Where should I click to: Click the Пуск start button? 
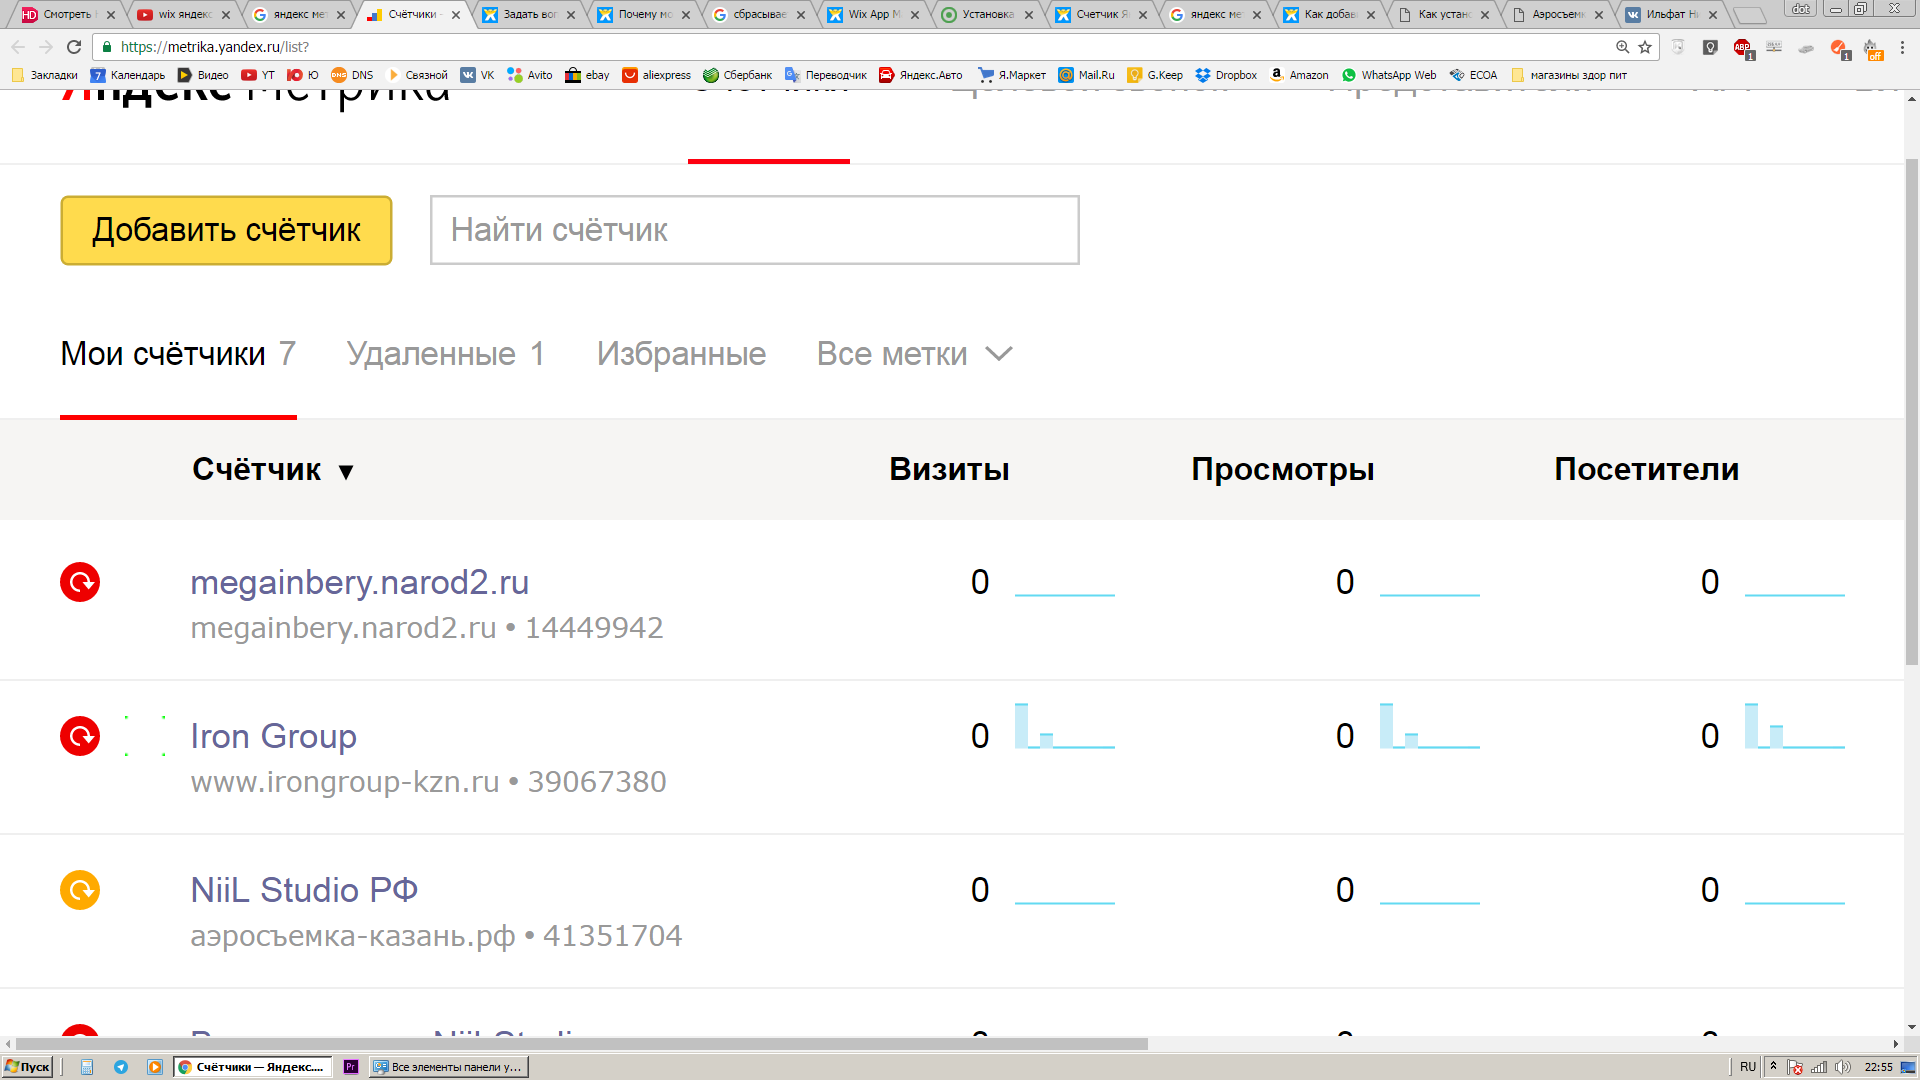27,1067
